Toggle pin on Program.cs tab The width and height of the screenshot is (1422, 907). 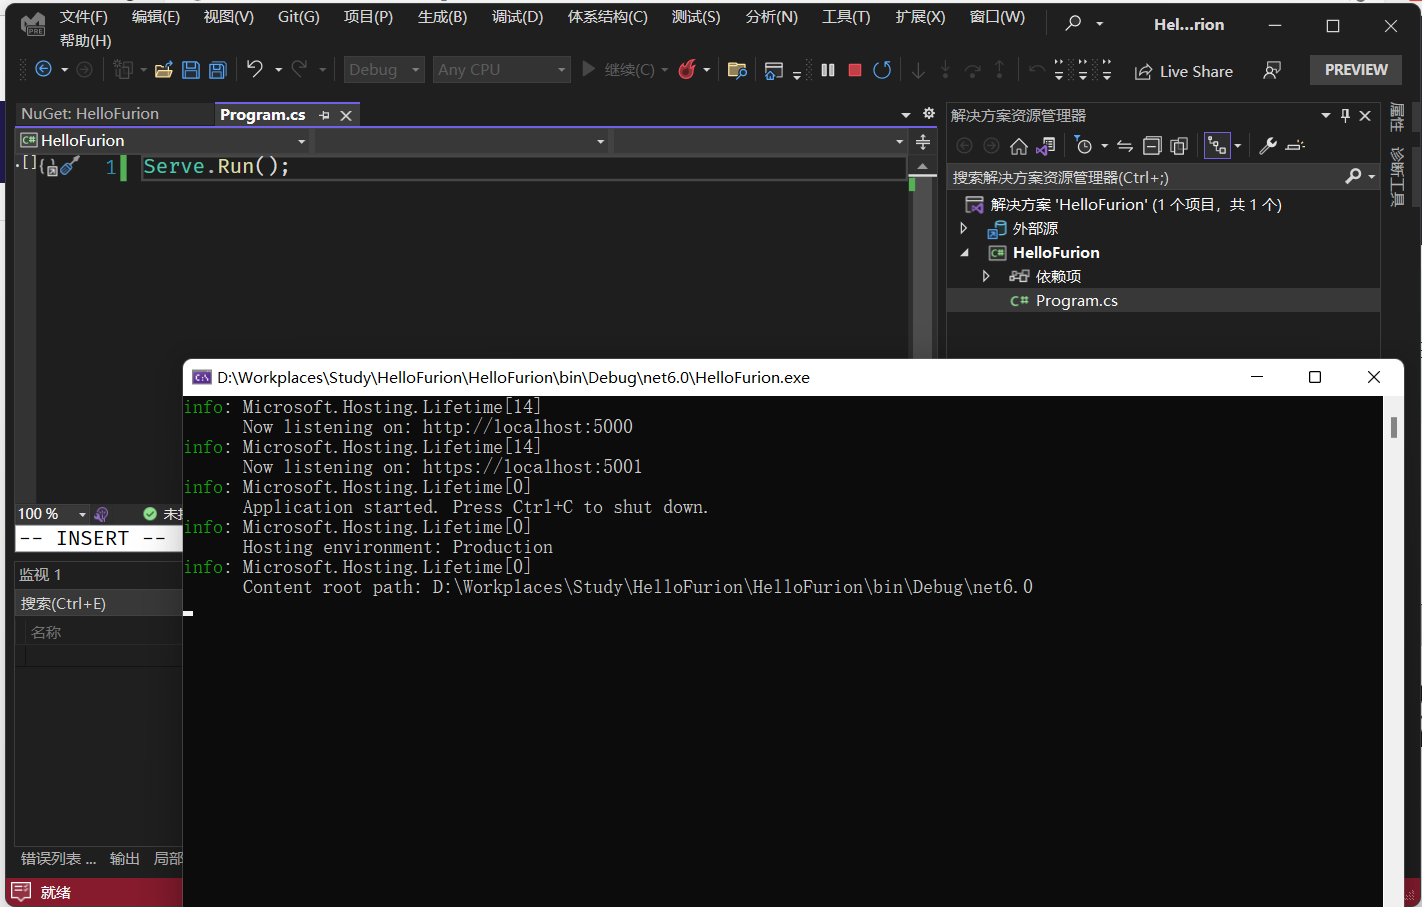[x=324, y=116]
